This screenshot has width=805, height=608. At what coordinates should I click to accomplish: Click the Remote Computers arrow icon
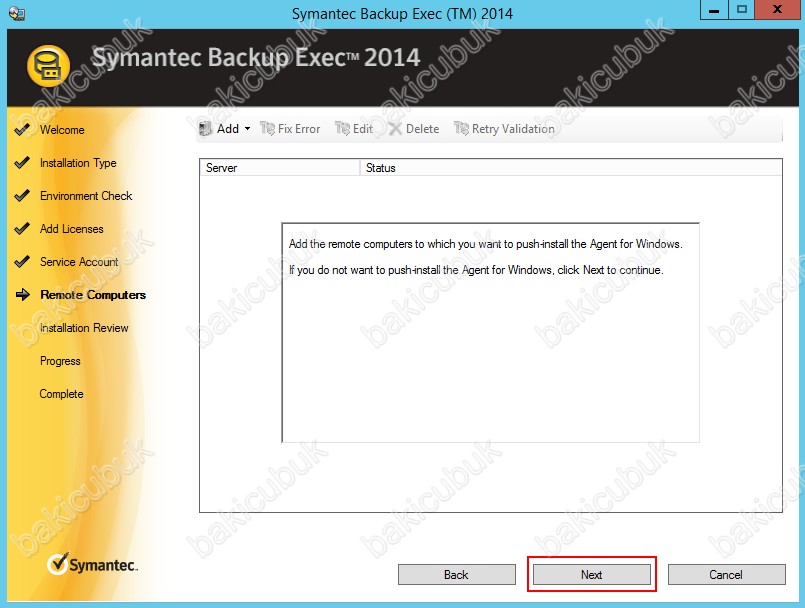[x=23, y=294]
